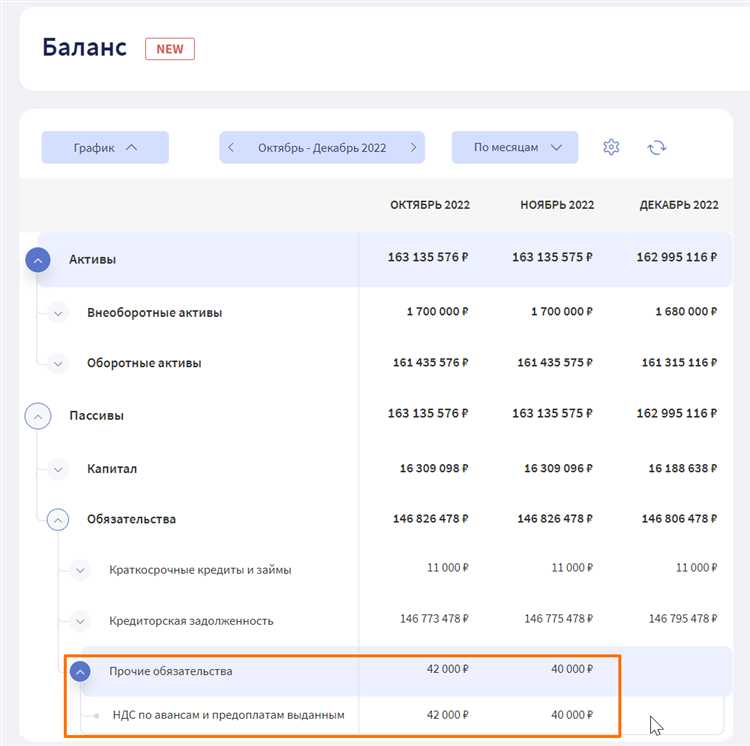
Task: Expand the Капитал row
Action: pos(58,468)
